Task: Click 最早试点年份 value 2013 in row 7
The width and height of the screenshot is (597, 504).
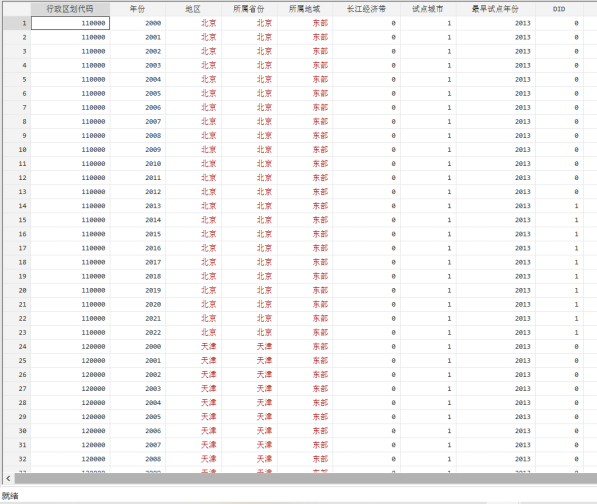Action: click(x=496, y=108)
